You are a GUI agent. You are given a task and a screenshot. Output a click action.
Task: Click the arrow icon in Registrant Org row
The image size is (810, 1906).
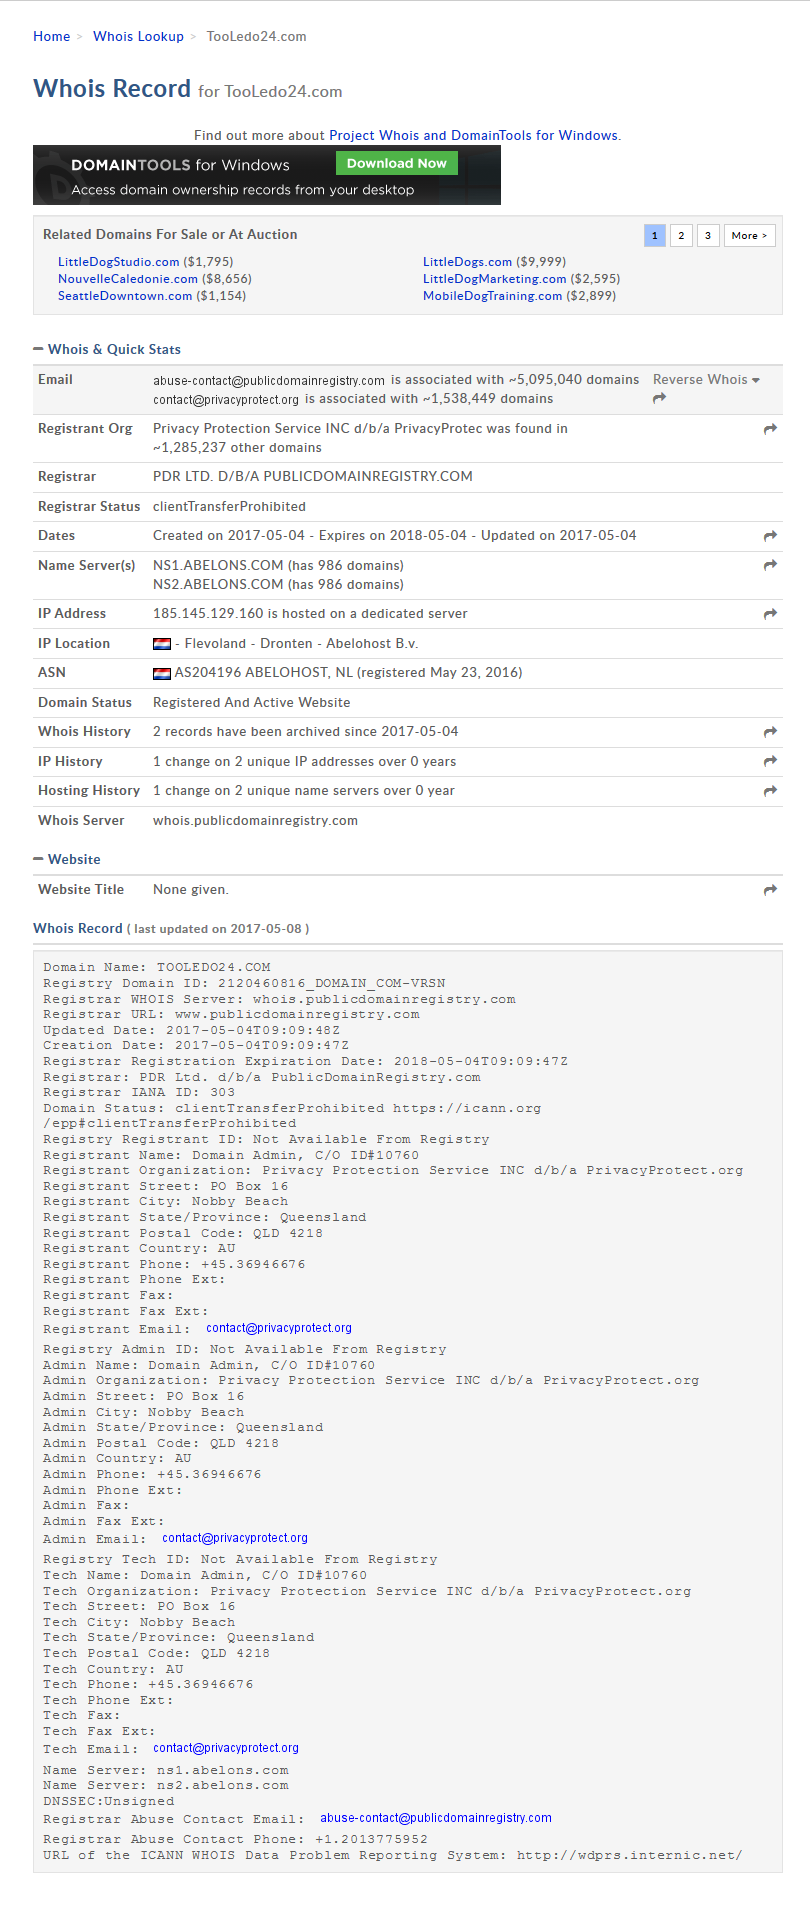pos(770,429)
